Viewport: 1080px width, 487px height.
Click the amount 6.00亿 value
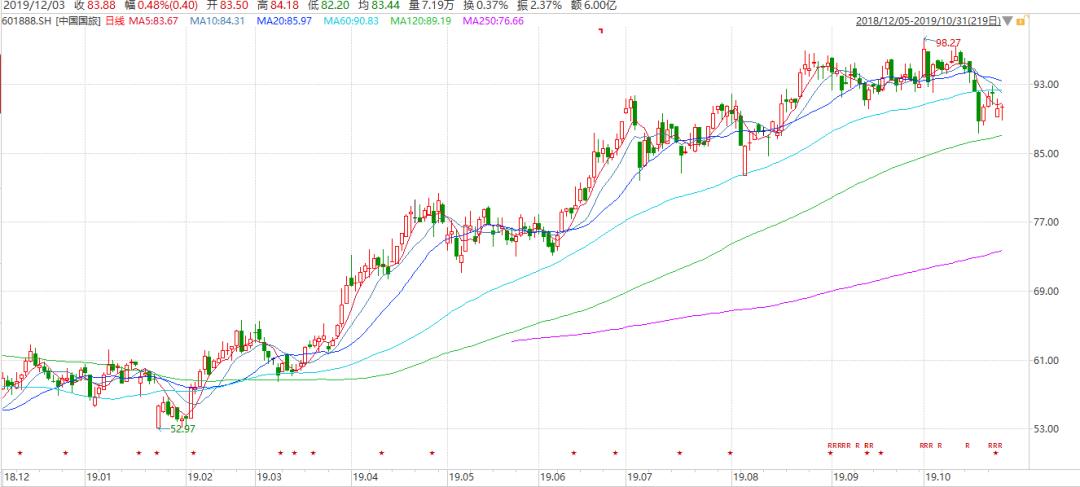pyautogui.click(x=601, y=6)
